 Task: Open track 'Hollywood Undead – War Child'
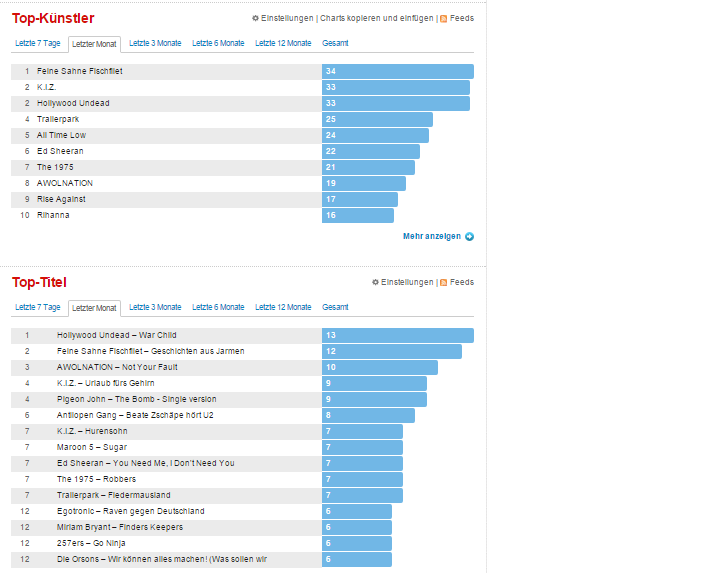(x=116, y=335)
